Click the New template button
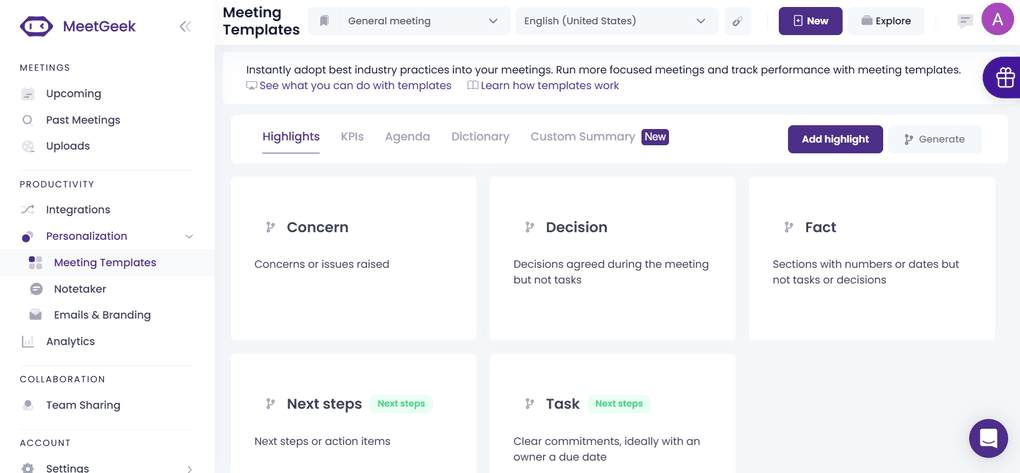The width and height of the screenshot is (1020, 473). pyautogui.click(x=811, y=21)
